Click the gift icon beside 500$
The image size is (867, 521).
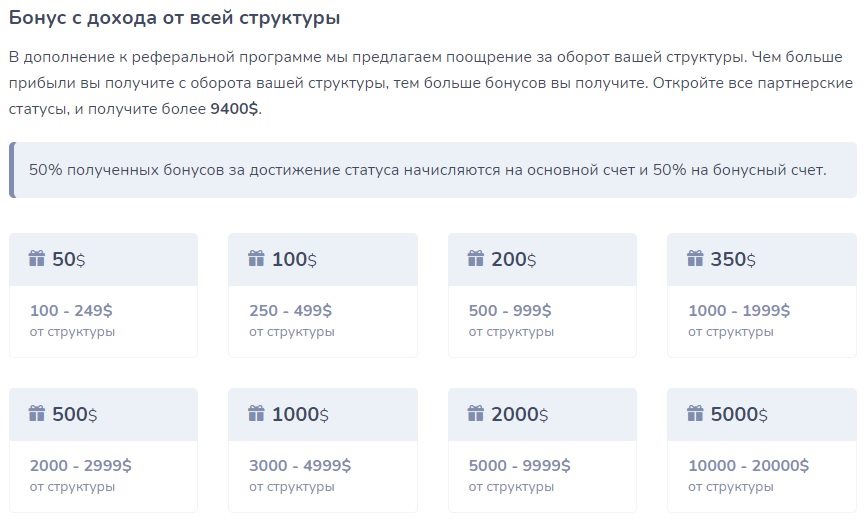36,413
